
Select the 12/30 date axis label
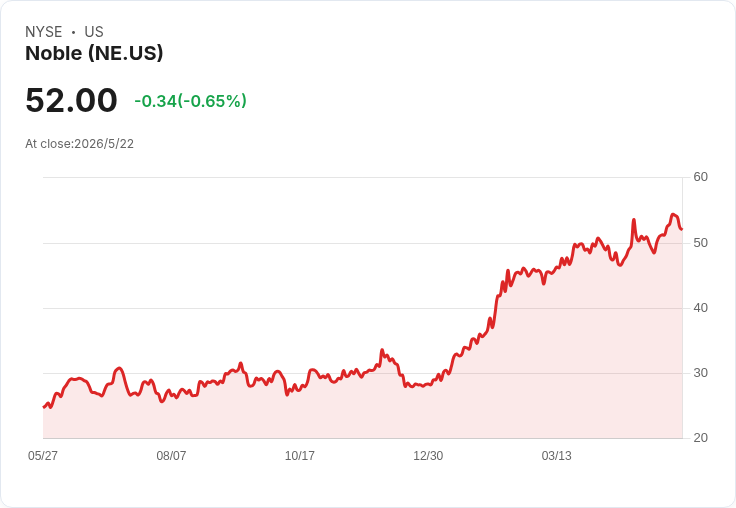coord(428,456)
